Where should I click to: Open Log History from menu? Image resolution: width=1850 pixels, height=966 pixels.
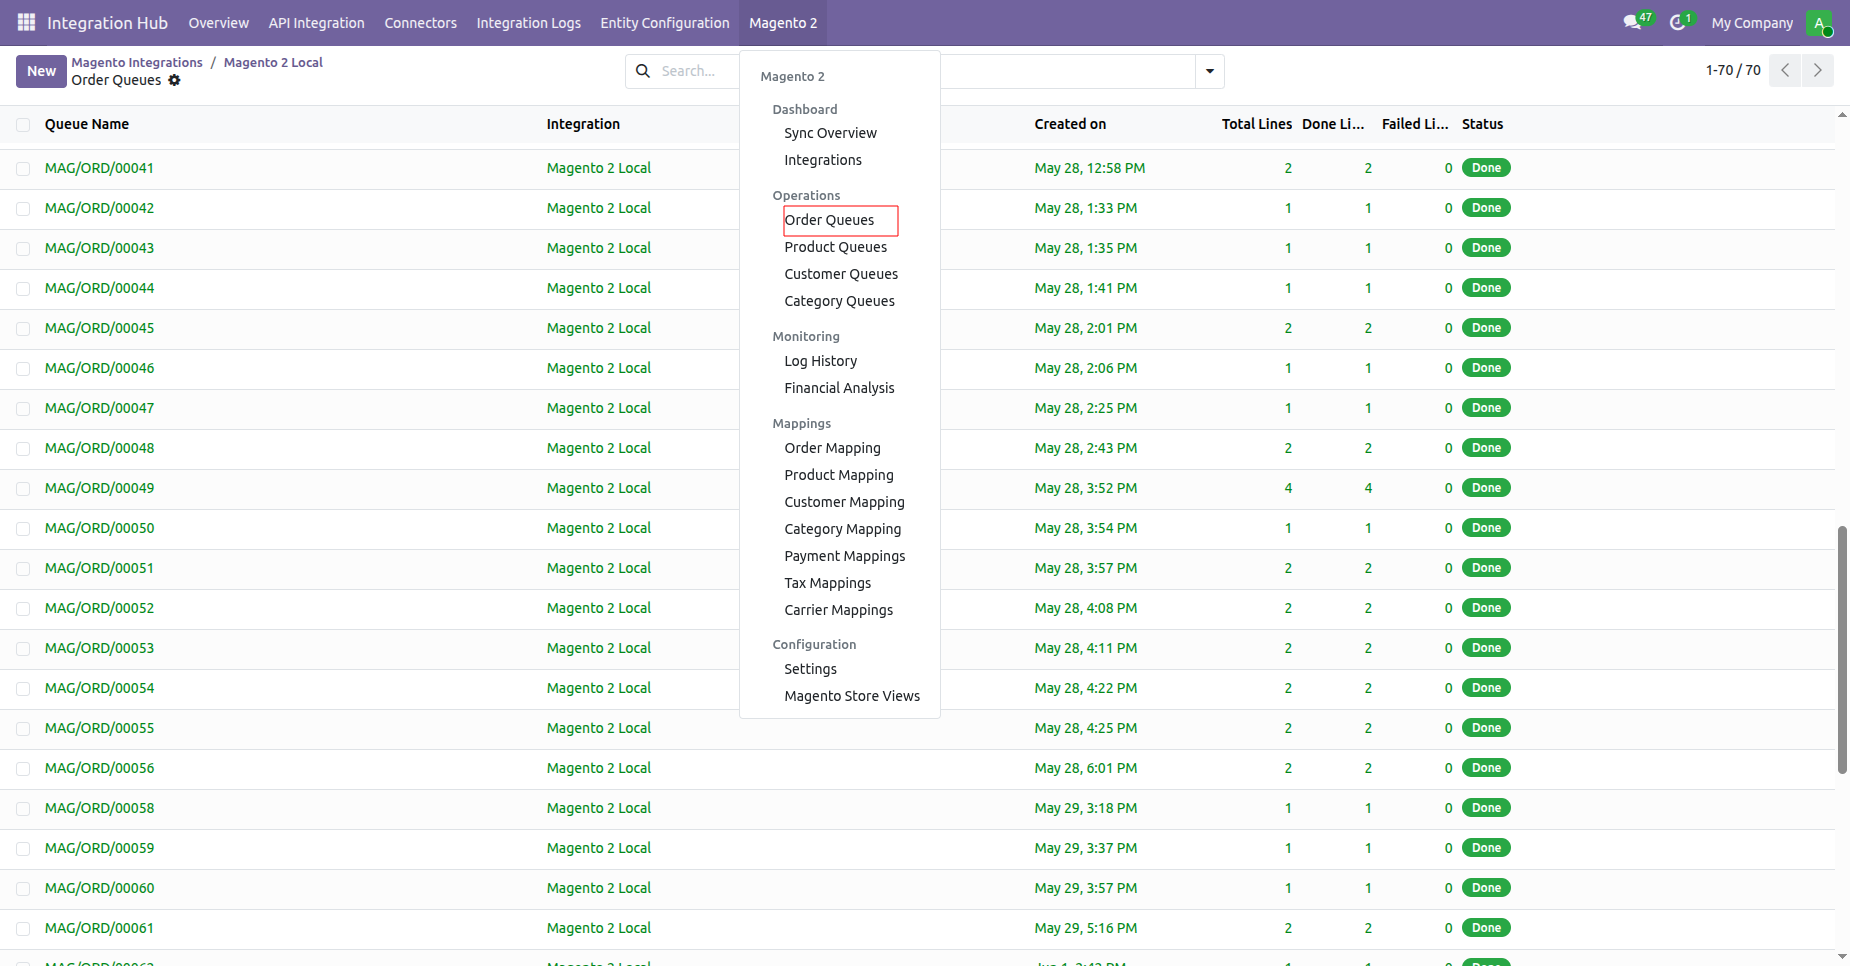[820, 361]
